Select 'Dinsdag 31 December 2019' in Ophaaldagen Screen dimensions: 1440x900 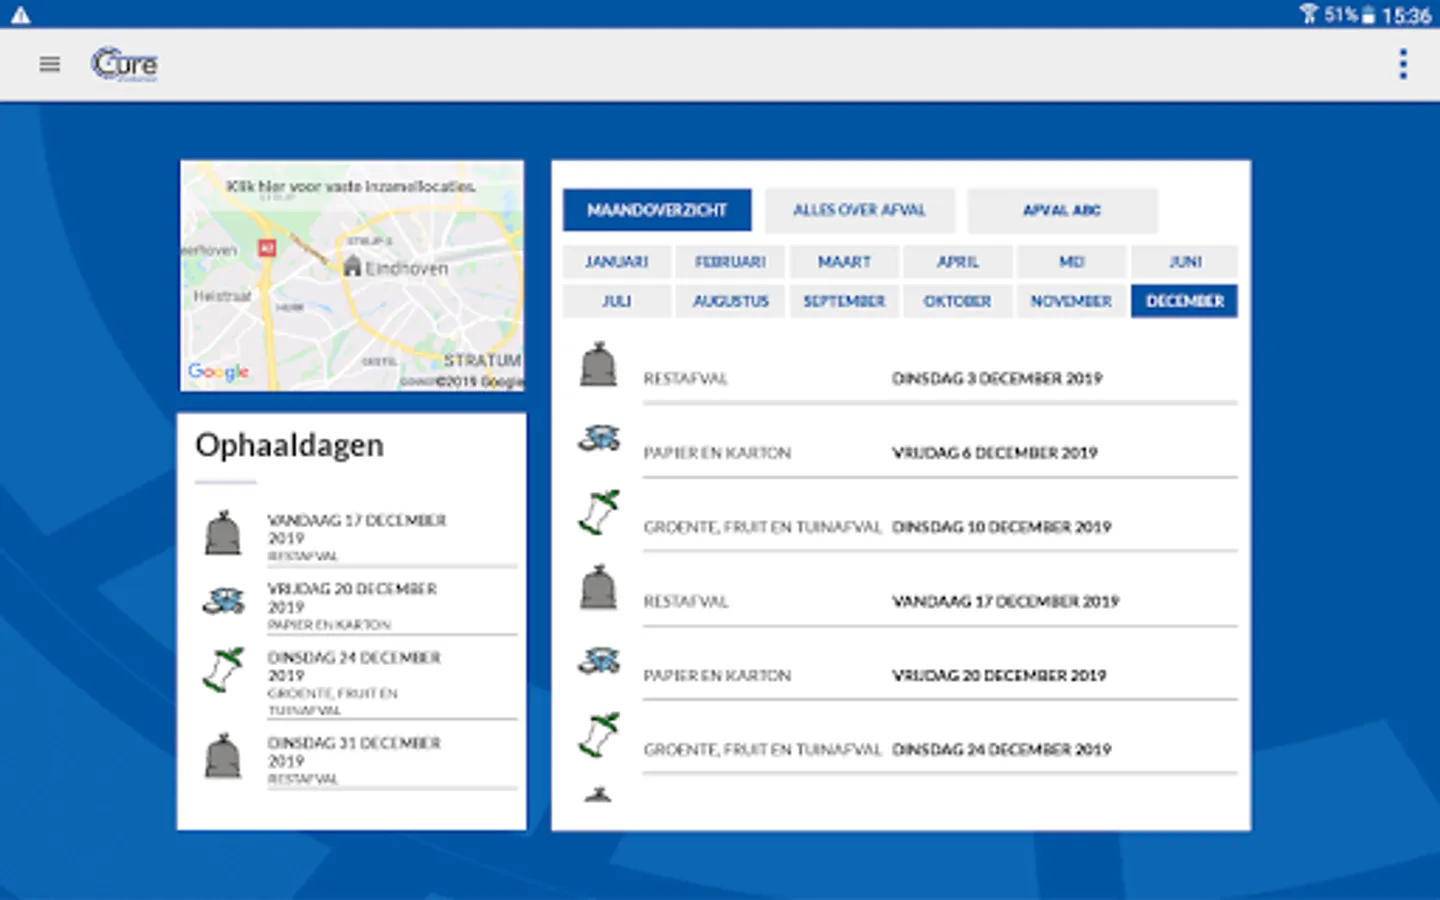354,752
